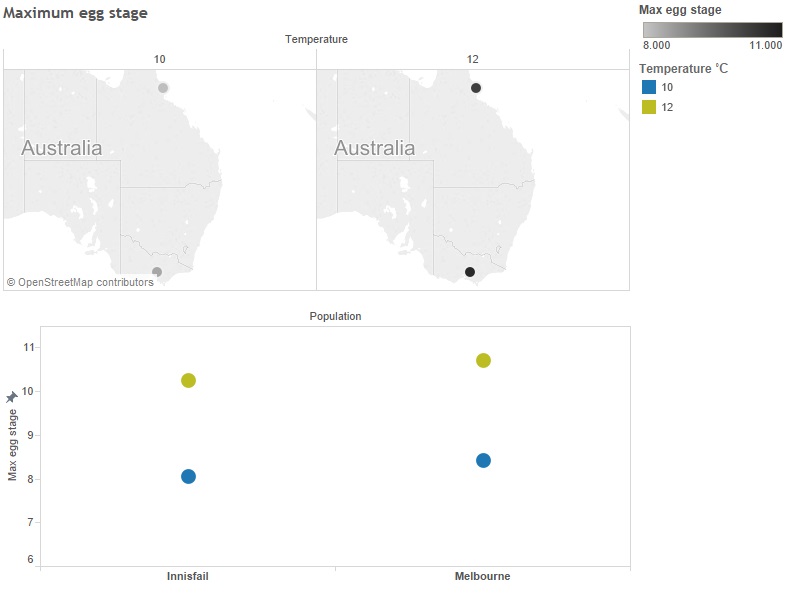Select Innisfail marker on the 12°C map
Viewport: 793px width, 593px height.
476,88
